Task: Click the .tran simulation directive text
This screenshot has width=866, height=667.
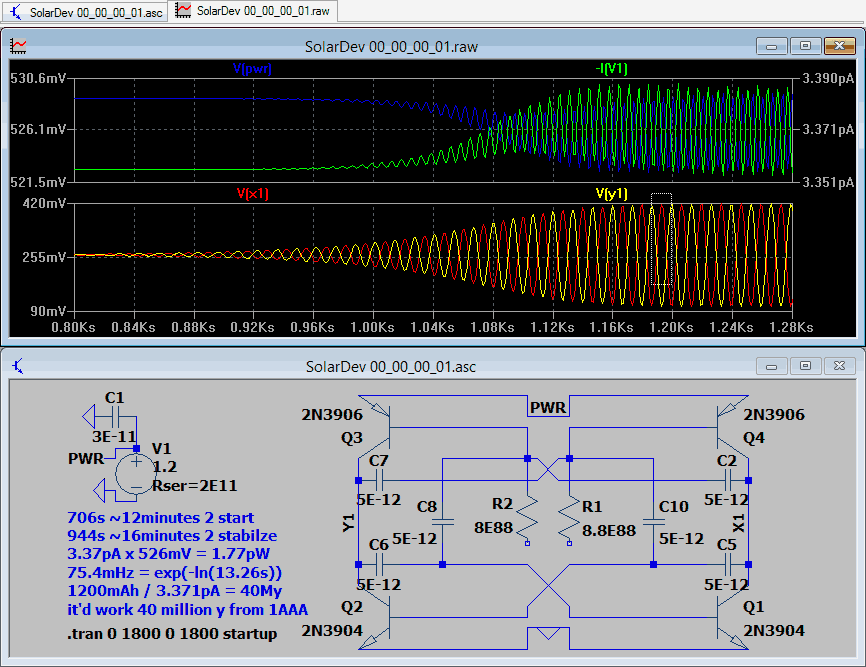Action: click(x=172, y=634)
